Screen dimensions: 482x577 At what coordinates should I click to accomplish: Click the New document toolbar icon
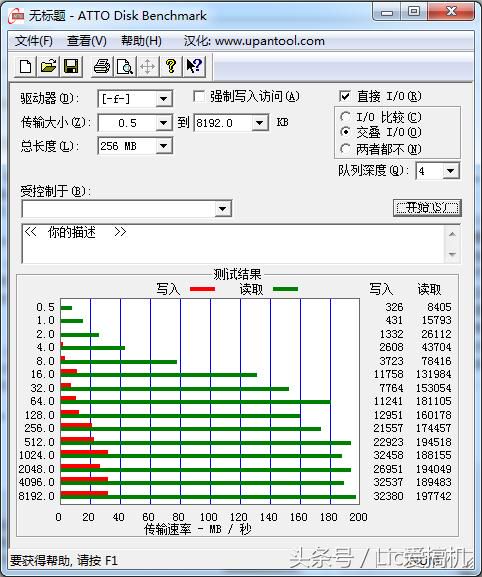(25, 67)
